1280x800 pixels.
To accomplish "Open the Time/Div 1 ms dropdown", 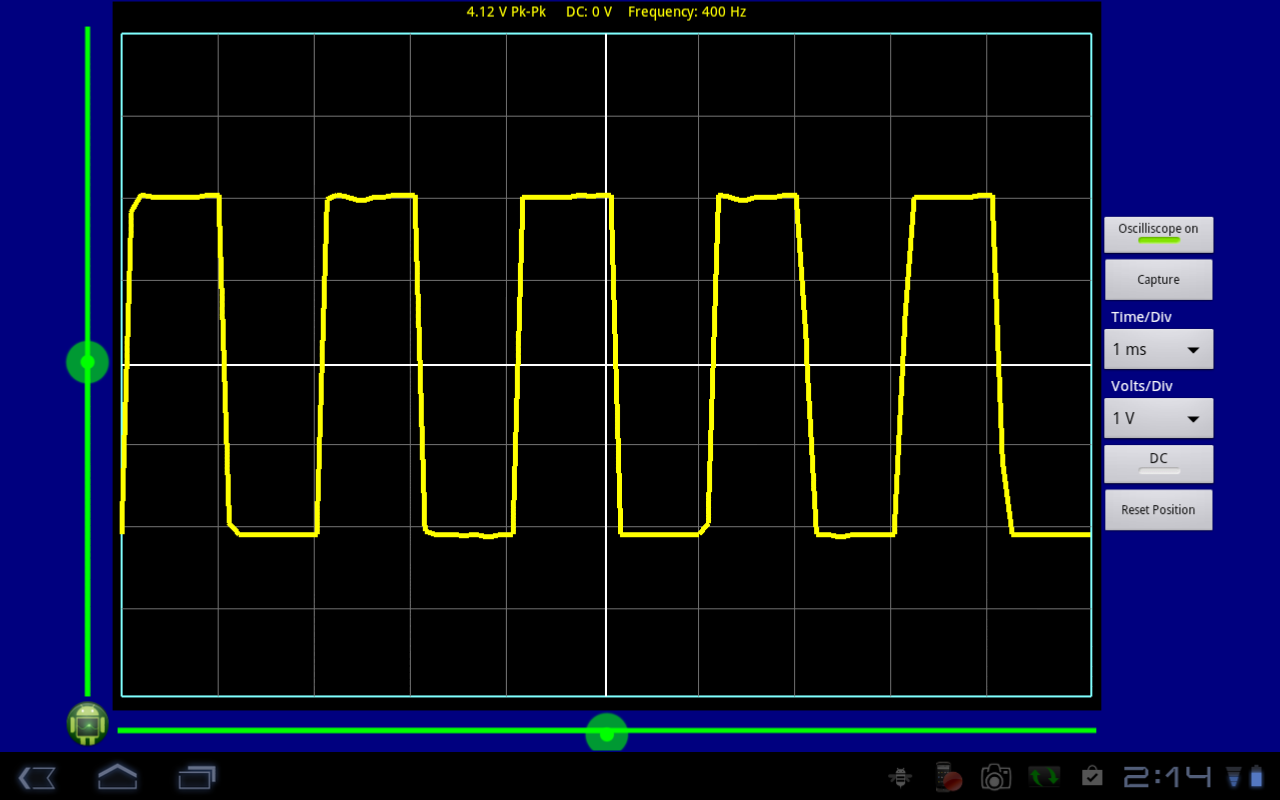I will click(x=1158, y=349).
